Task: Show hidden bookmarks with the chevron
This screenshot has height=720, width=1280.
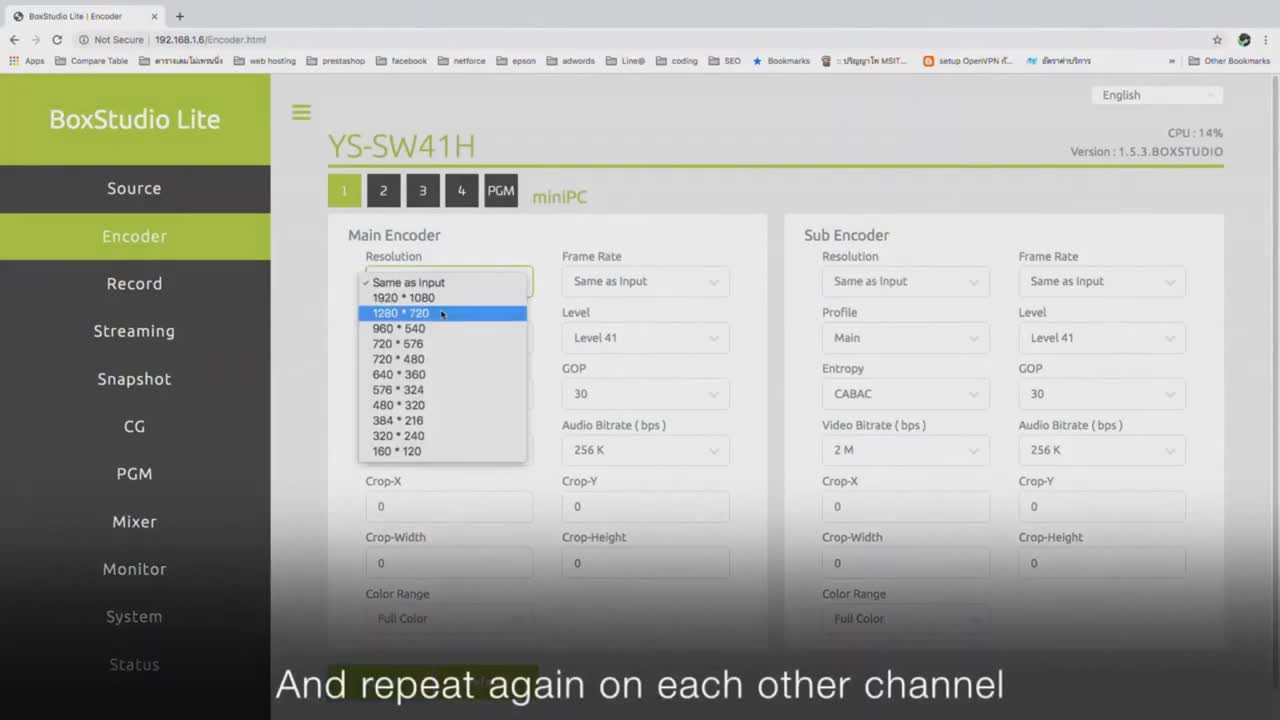Action: pos(1172,61)
